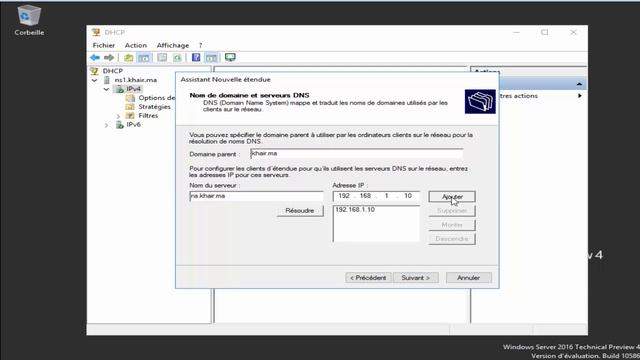Select the IPv6 tree item label
The width and height of the screenshot is (640, 360).
click(133, 125)
